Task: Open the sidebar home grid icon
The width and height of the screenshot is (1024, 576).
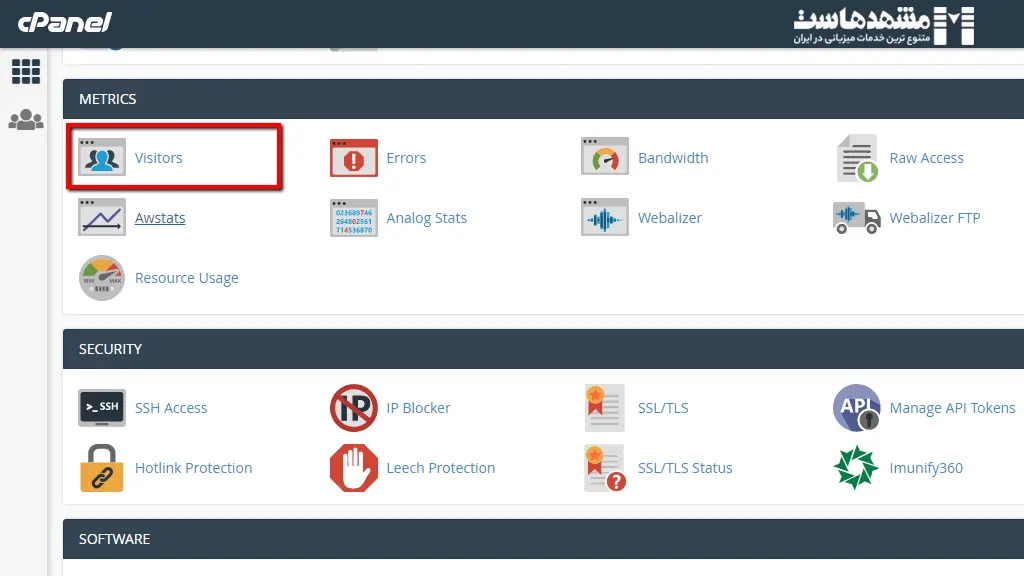Action: click(25, 71)
